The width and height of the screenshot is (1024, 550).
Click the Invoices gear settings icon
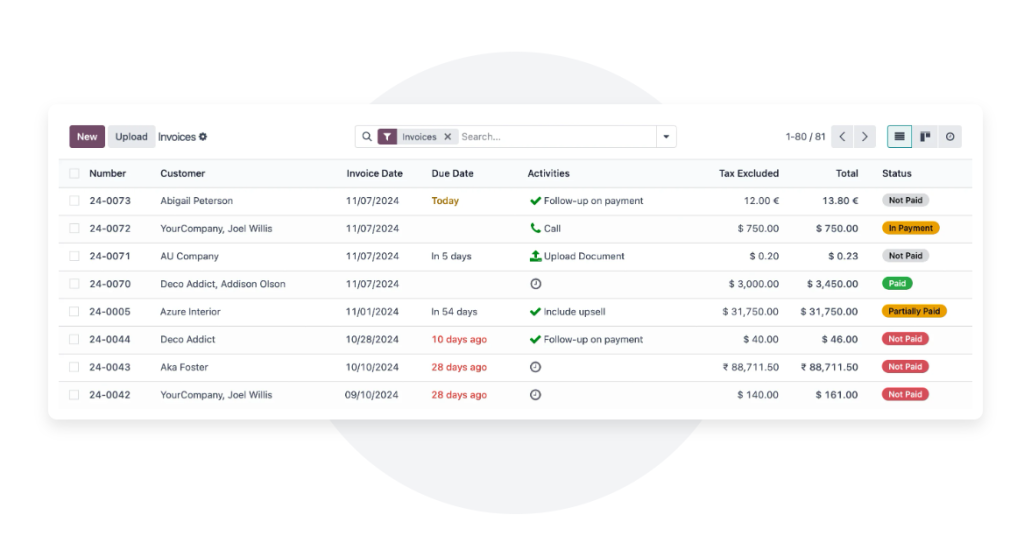[x=203, y=137]
